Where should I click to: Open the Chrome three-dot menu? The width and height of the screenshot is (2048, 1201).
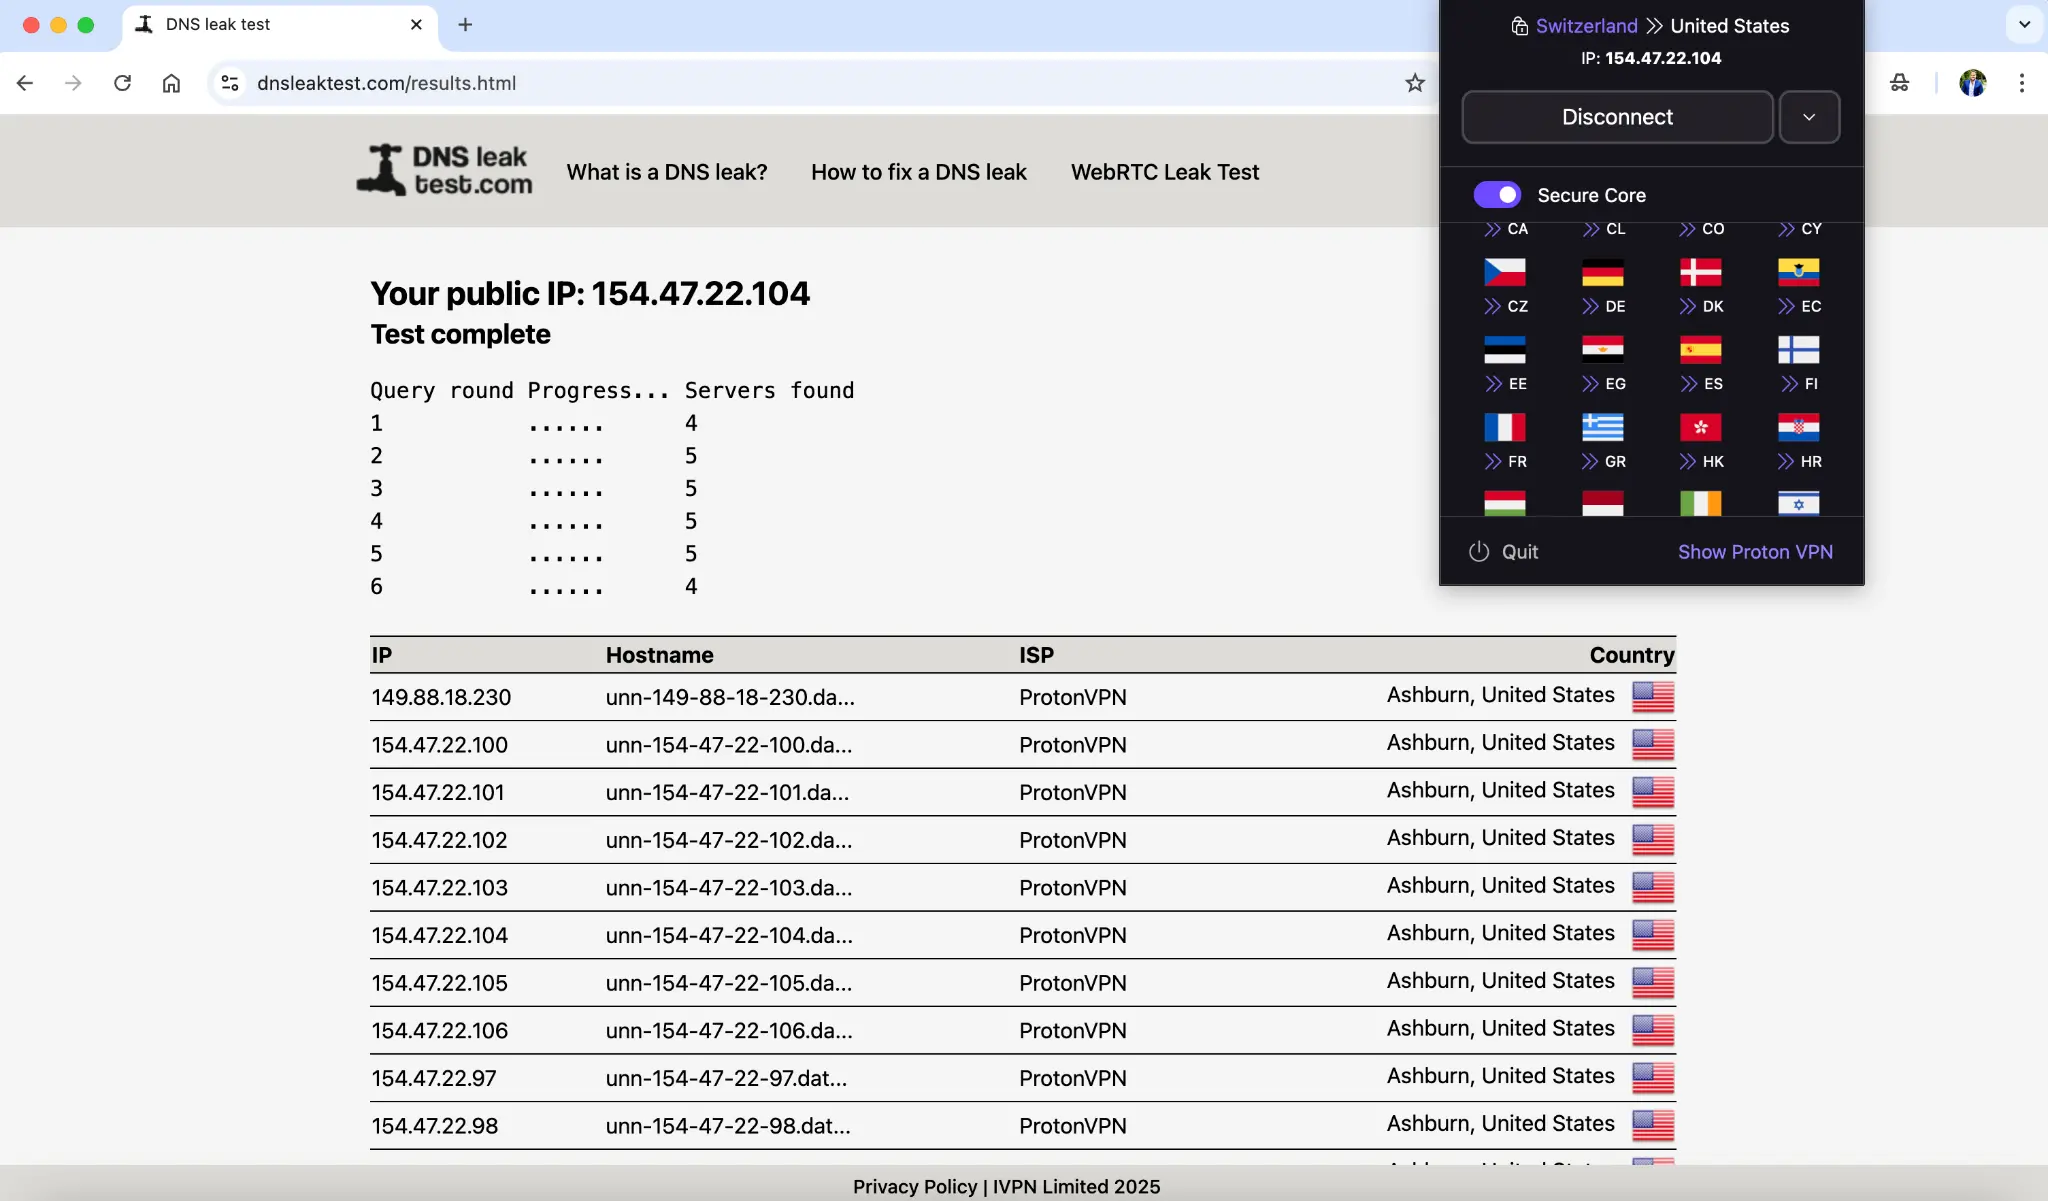tap(2022, 83)
